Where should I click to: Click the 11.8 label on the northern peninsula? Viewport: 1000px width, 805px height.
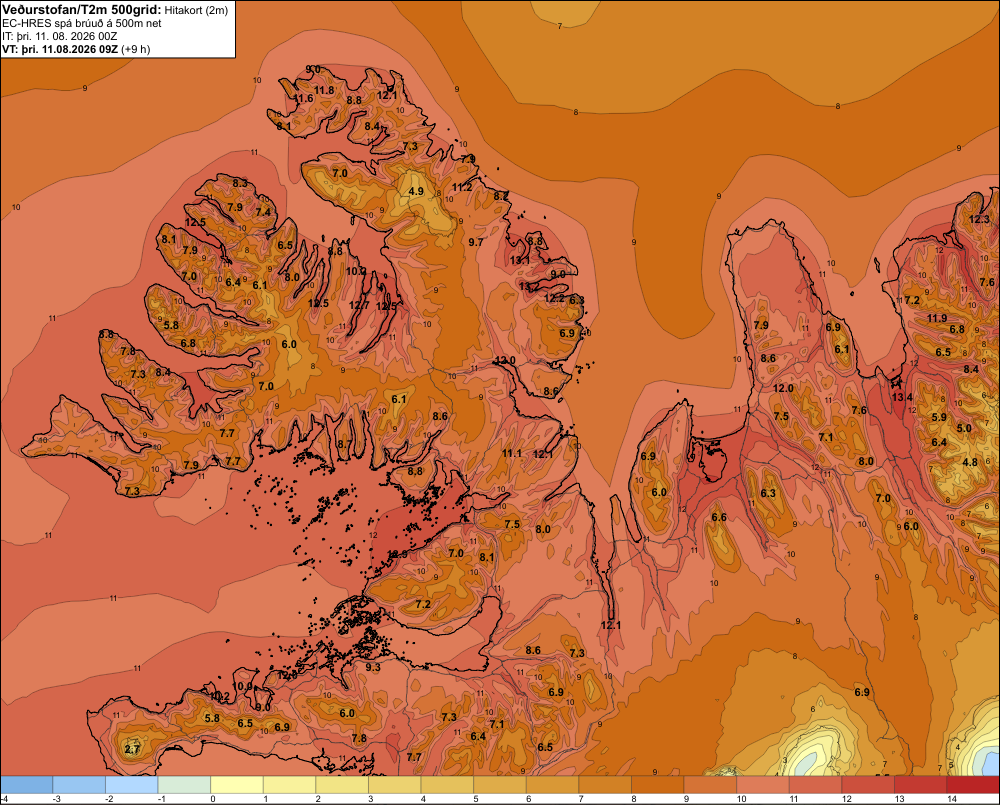(x=324, y=91)
